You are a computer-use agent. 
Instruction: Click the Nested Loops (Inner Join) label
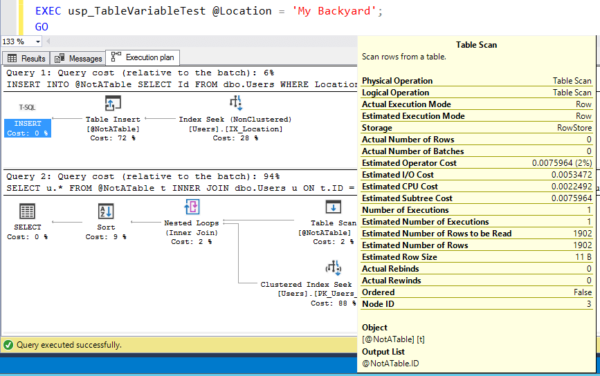click(191, 228)
